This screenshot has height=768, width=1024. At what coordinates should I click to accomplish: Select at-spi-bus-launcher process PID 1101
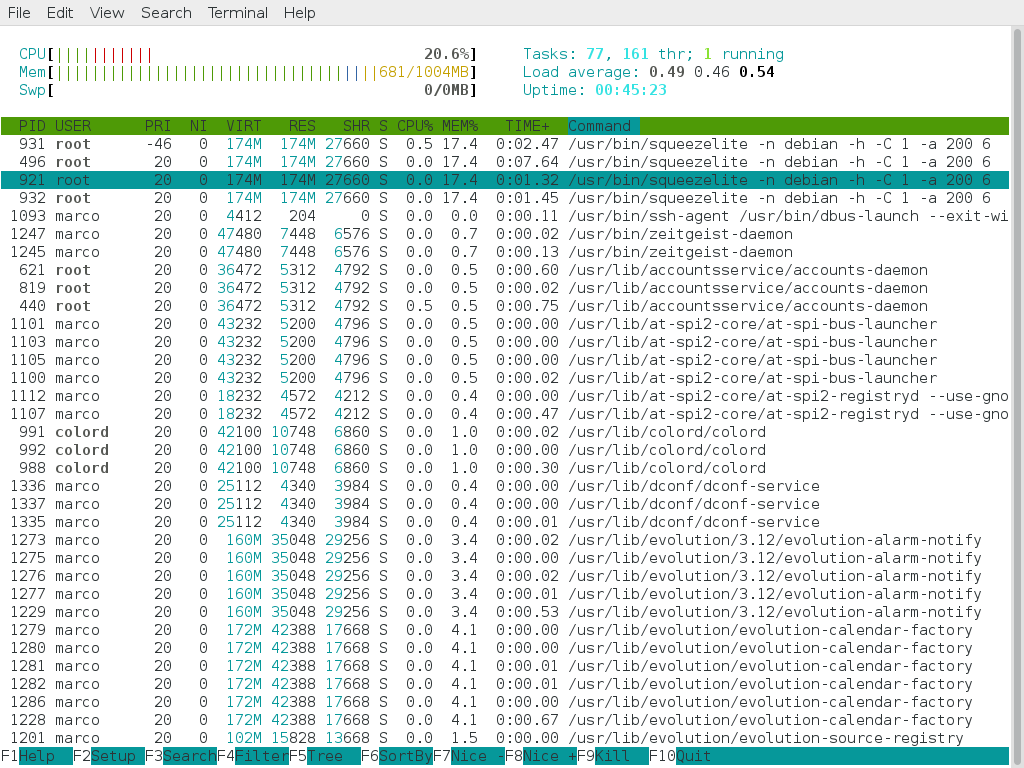(x=505, y=325)
